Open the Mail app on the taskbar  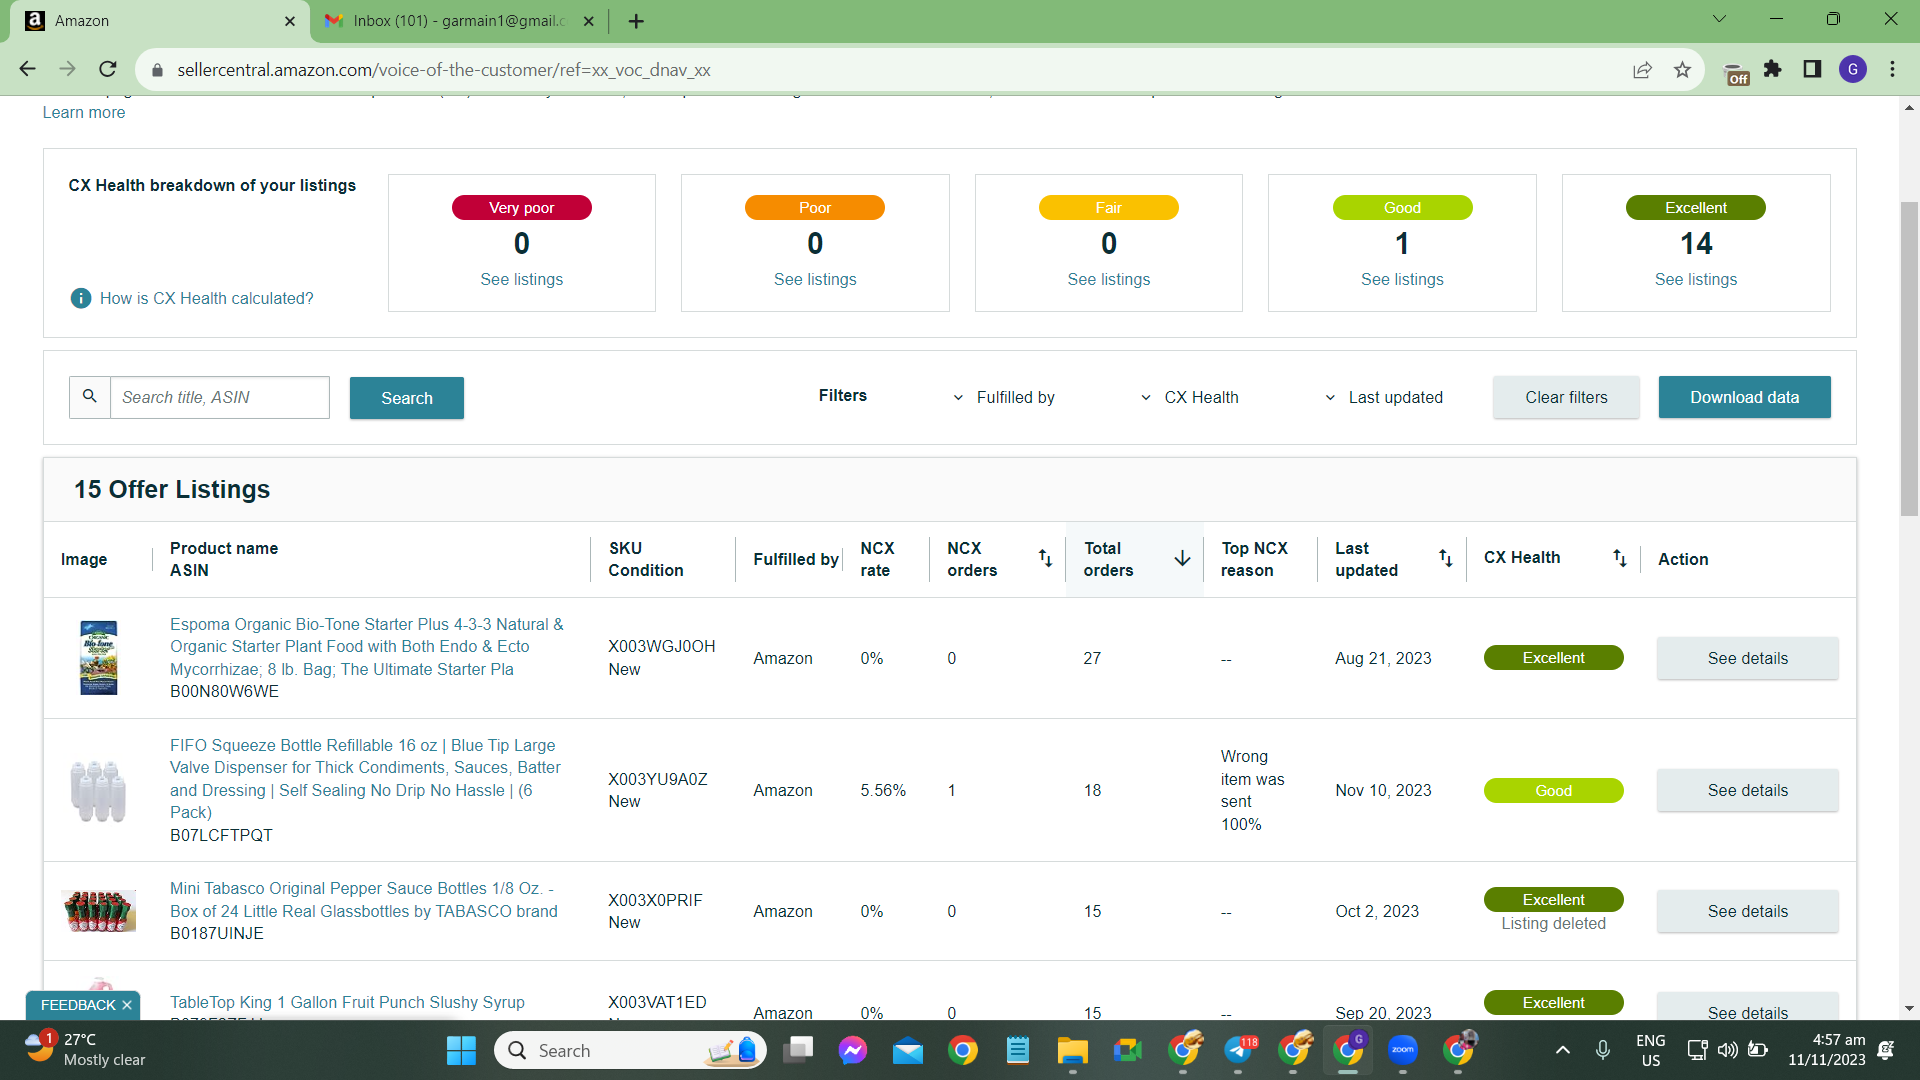[908, 1050]
